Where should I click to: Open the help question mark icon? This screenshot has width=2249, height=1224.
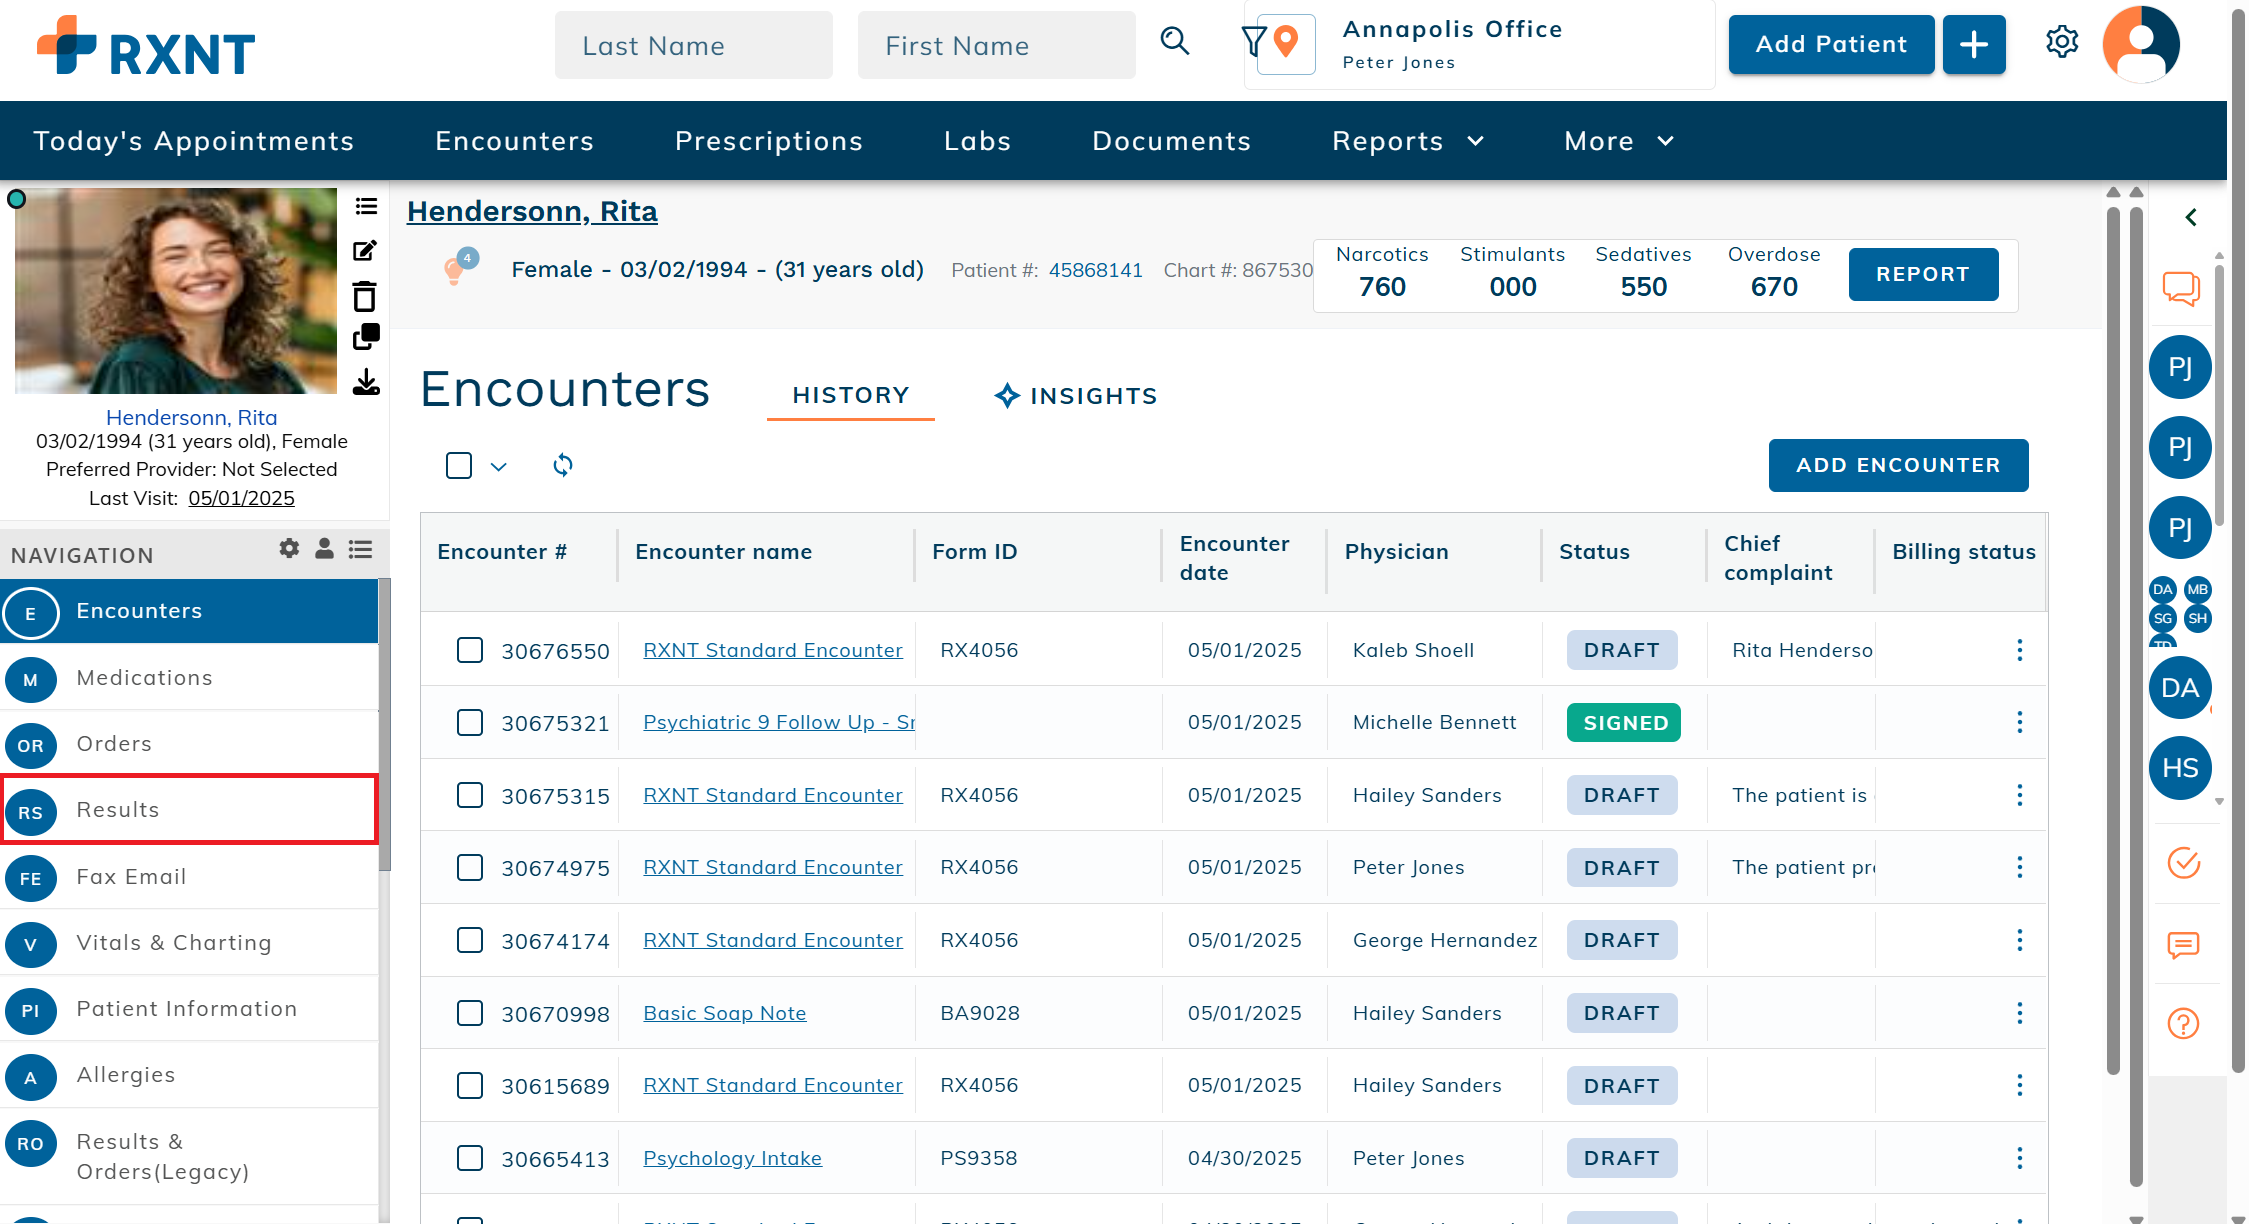pos(2183,1023)
